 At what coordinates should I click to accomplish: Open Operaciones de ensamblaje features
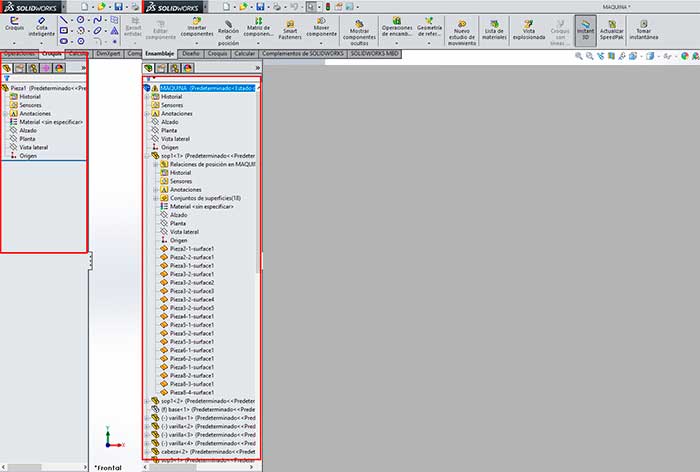point(397,27)
